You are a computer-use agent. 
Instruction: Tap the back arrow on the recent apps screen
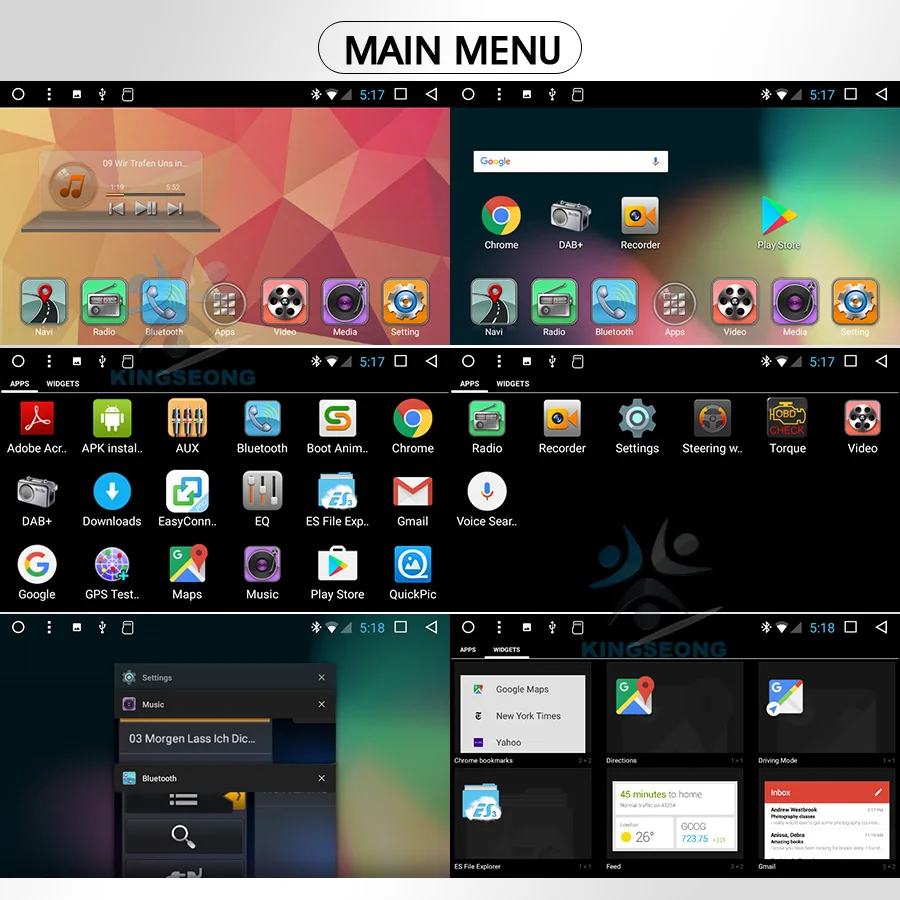pyautogui.click(x=432, y=627)
